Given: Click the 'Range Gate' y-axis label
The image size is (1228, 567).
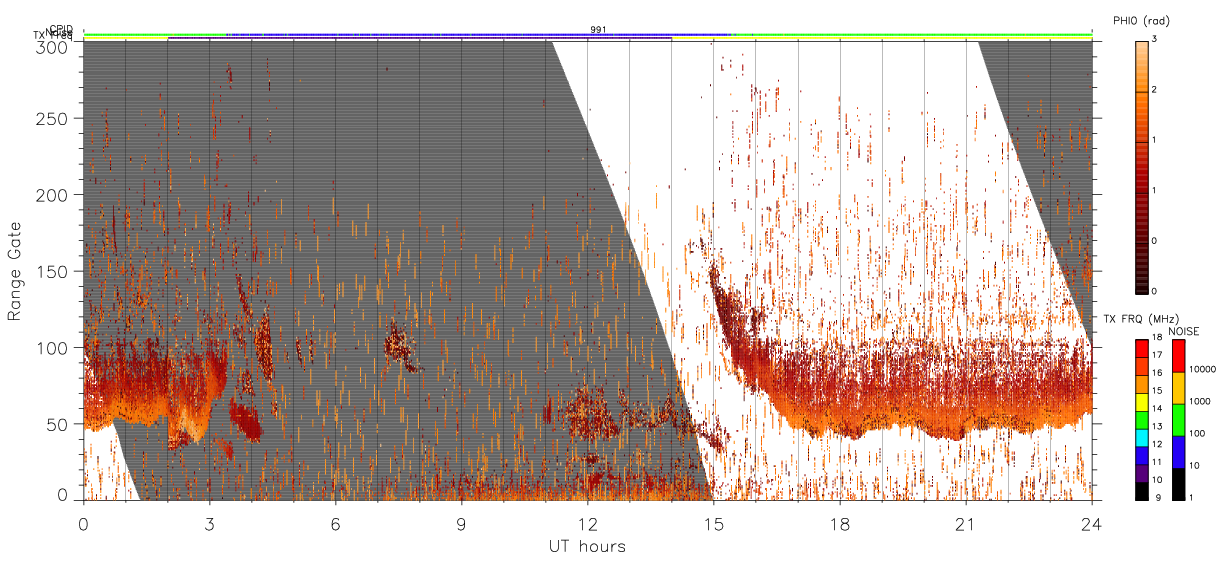Looking at the screenshot, I should 15,272.
